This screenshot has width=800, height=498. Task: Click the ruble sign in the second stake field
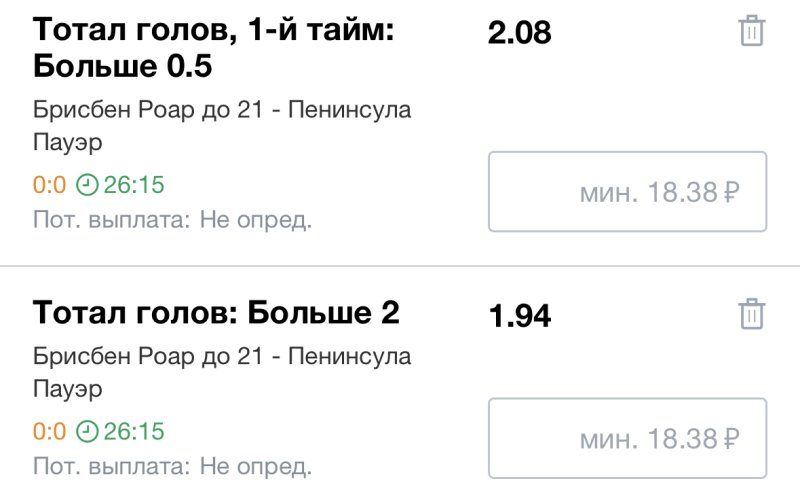pyautogui.click(x=730, y=439)
